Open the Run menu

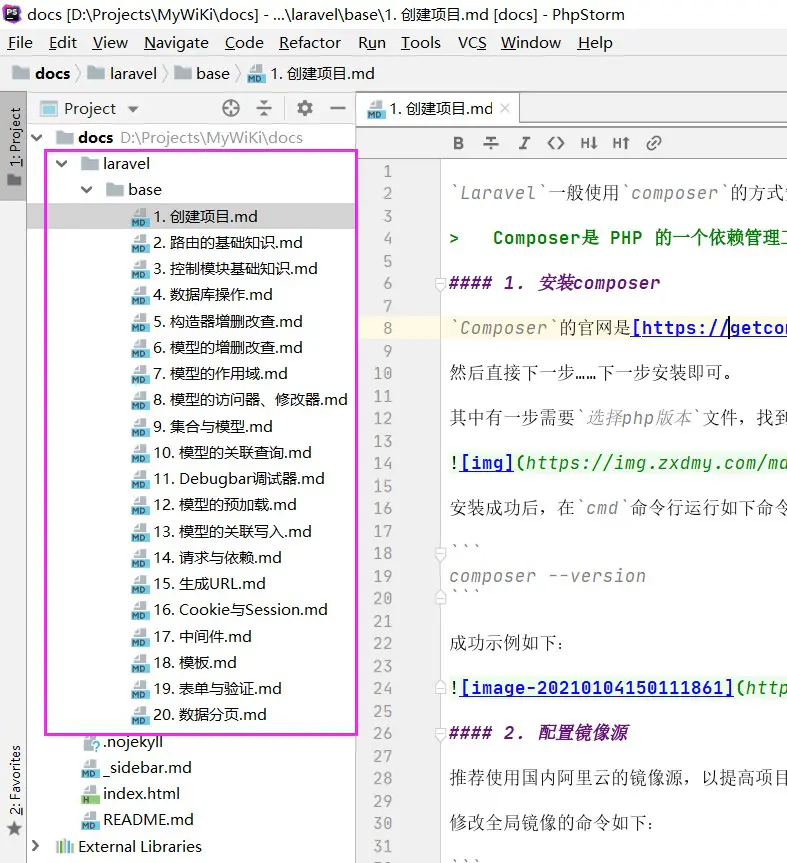click(371, 42)
